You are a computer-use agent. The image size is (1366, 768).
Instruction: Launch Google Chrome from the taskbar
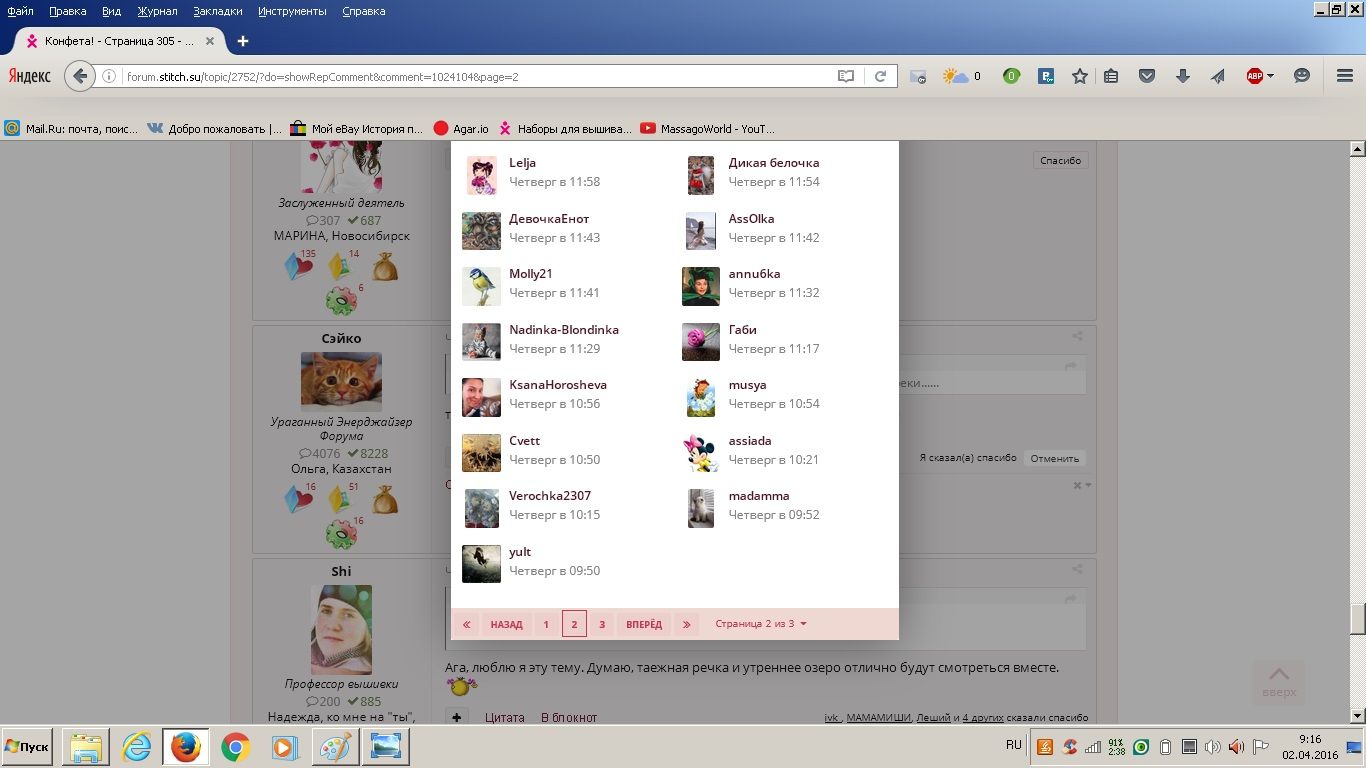(235, 747)
